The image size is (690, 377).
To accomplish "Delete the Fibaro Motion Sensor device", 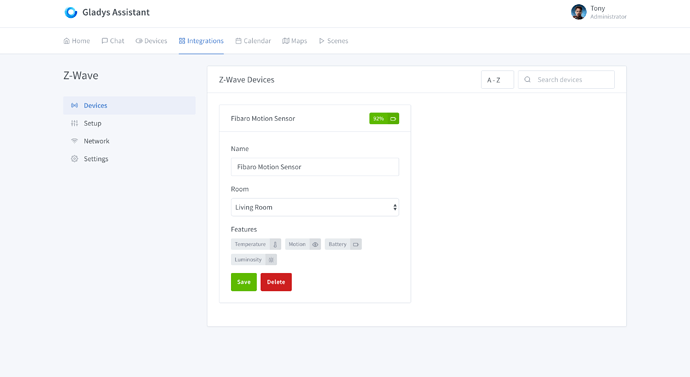I will (x=276, y=282).
